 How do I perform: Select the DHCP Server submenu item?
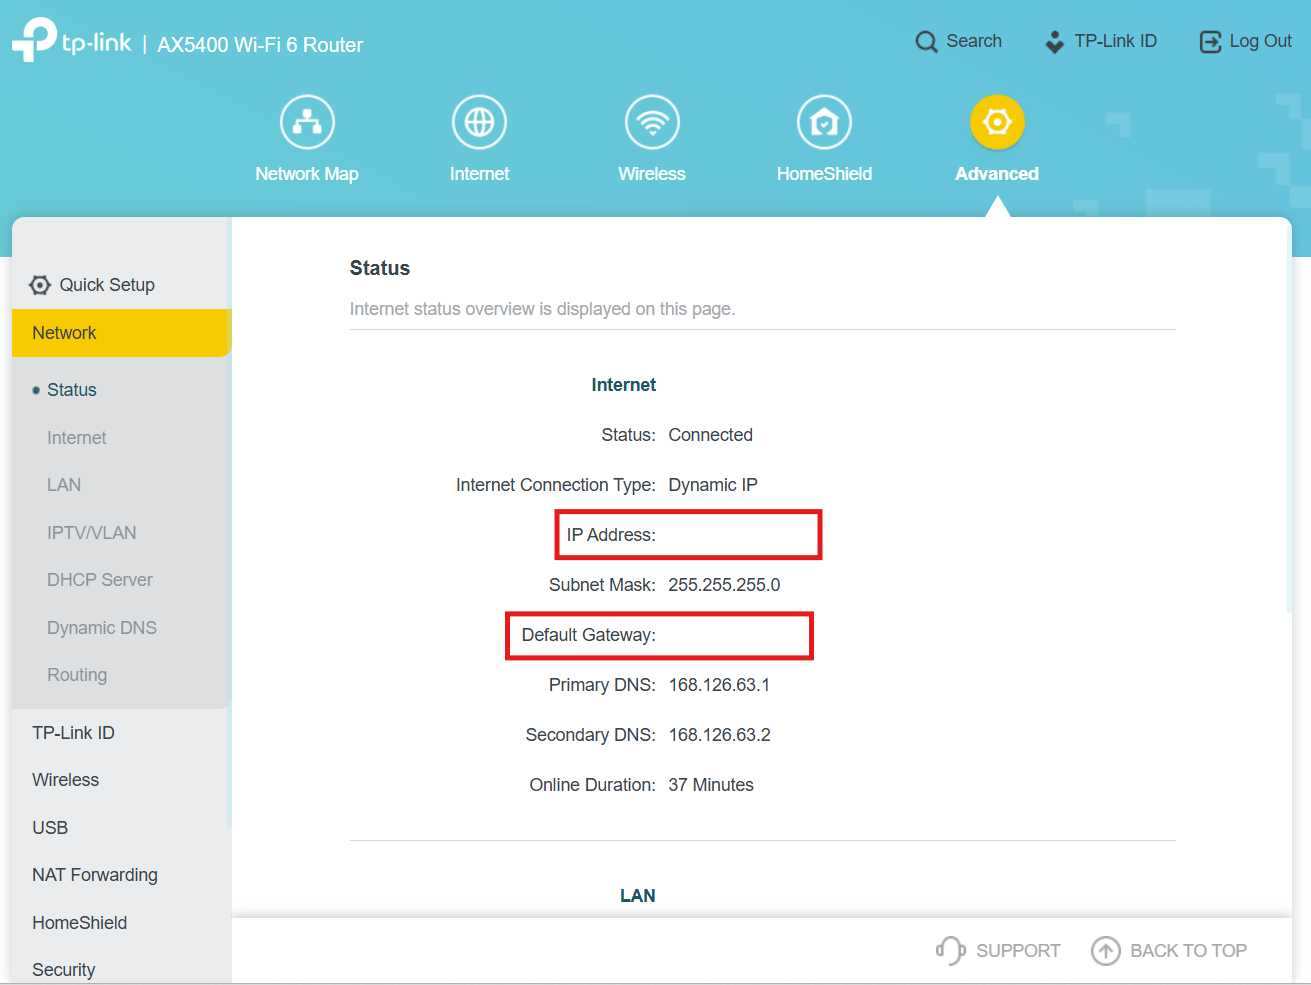(x=100, y=580)
